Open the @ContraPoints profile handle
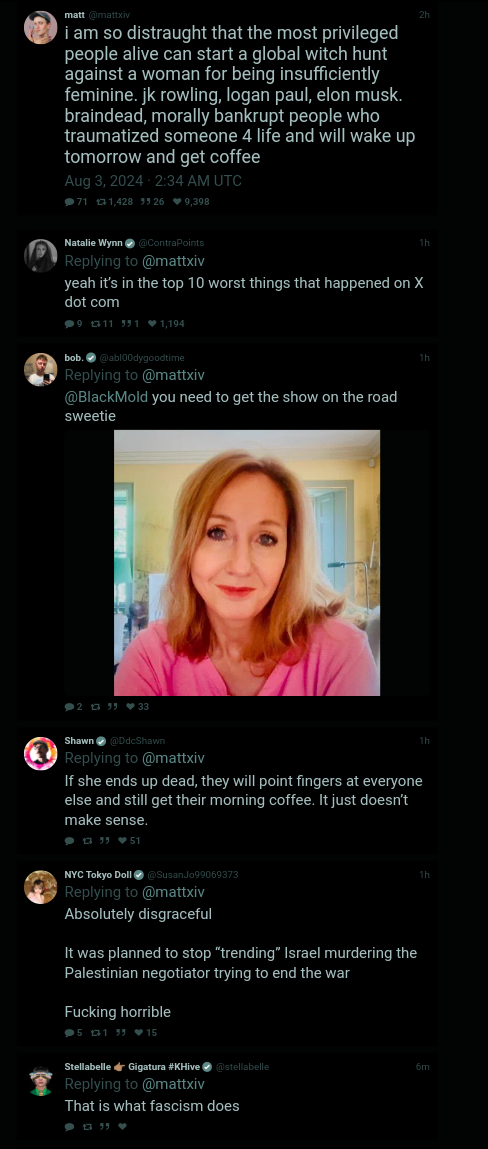488x1149 pixels. tap(171, 243)
